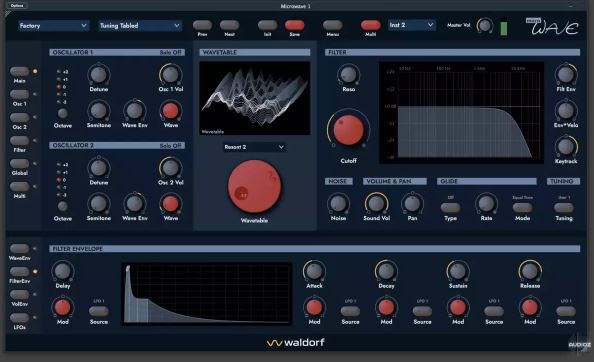Image resolution: width=594 pixels, height=362 pixels.
Task: Switch to the Osc 2 page
Action: pos(19,117)
